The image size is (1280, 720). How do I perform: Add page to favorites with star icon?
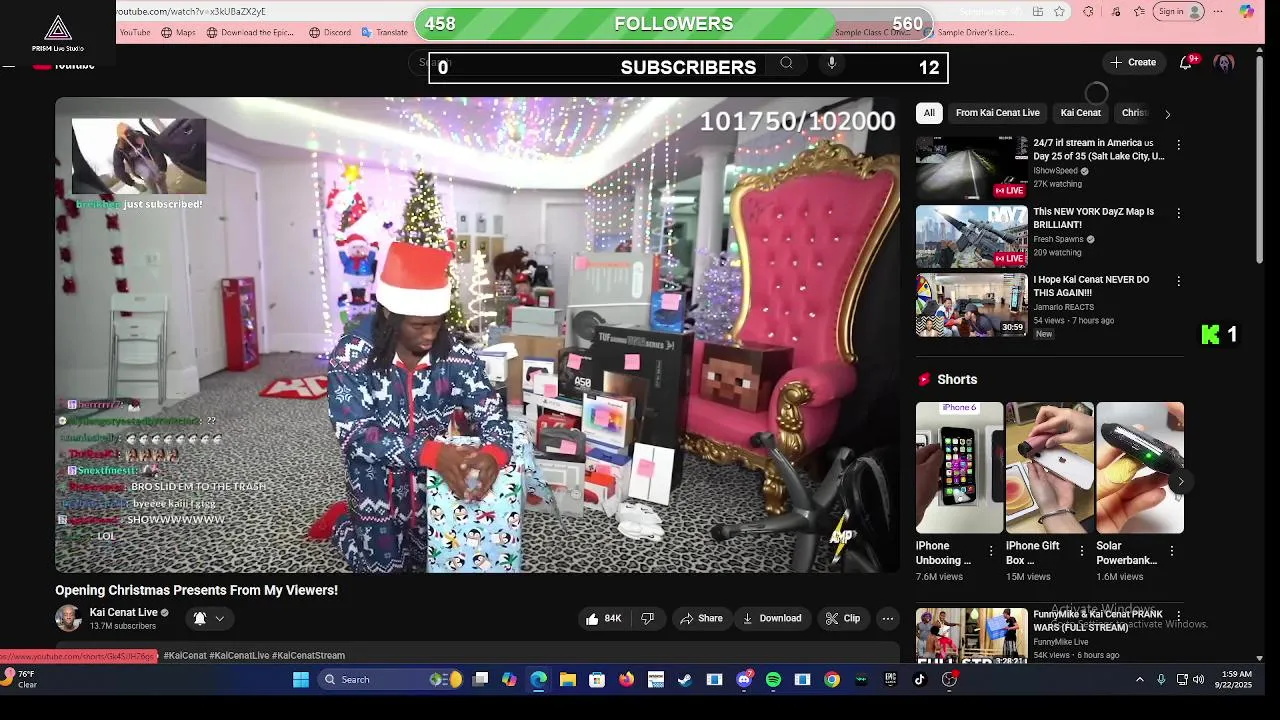pos(1059,11)
